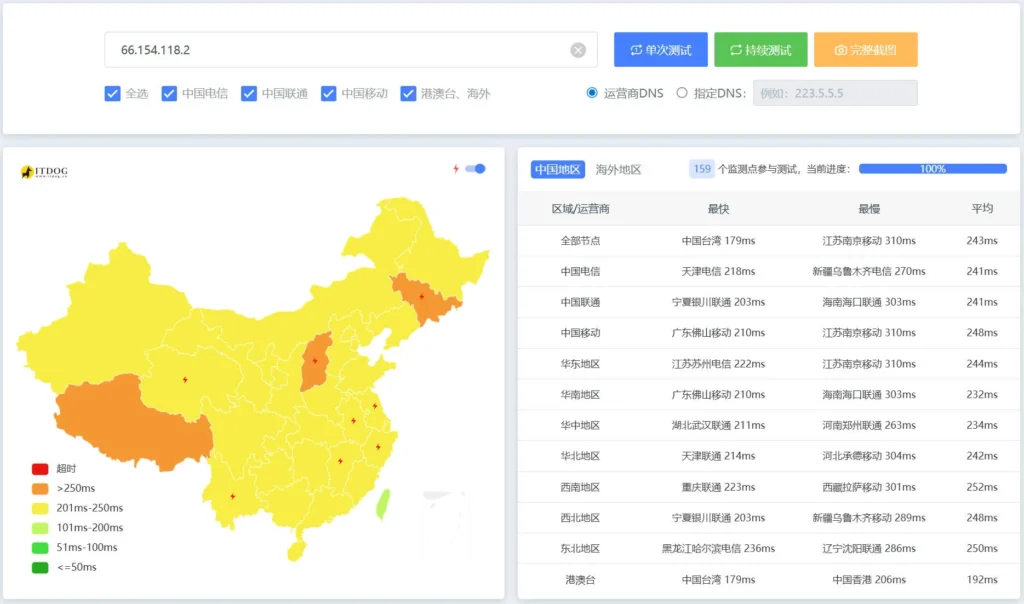Select the 中国电信 table row label
1024x604 pixels.
pyautogui.click(x=580, y=271)
